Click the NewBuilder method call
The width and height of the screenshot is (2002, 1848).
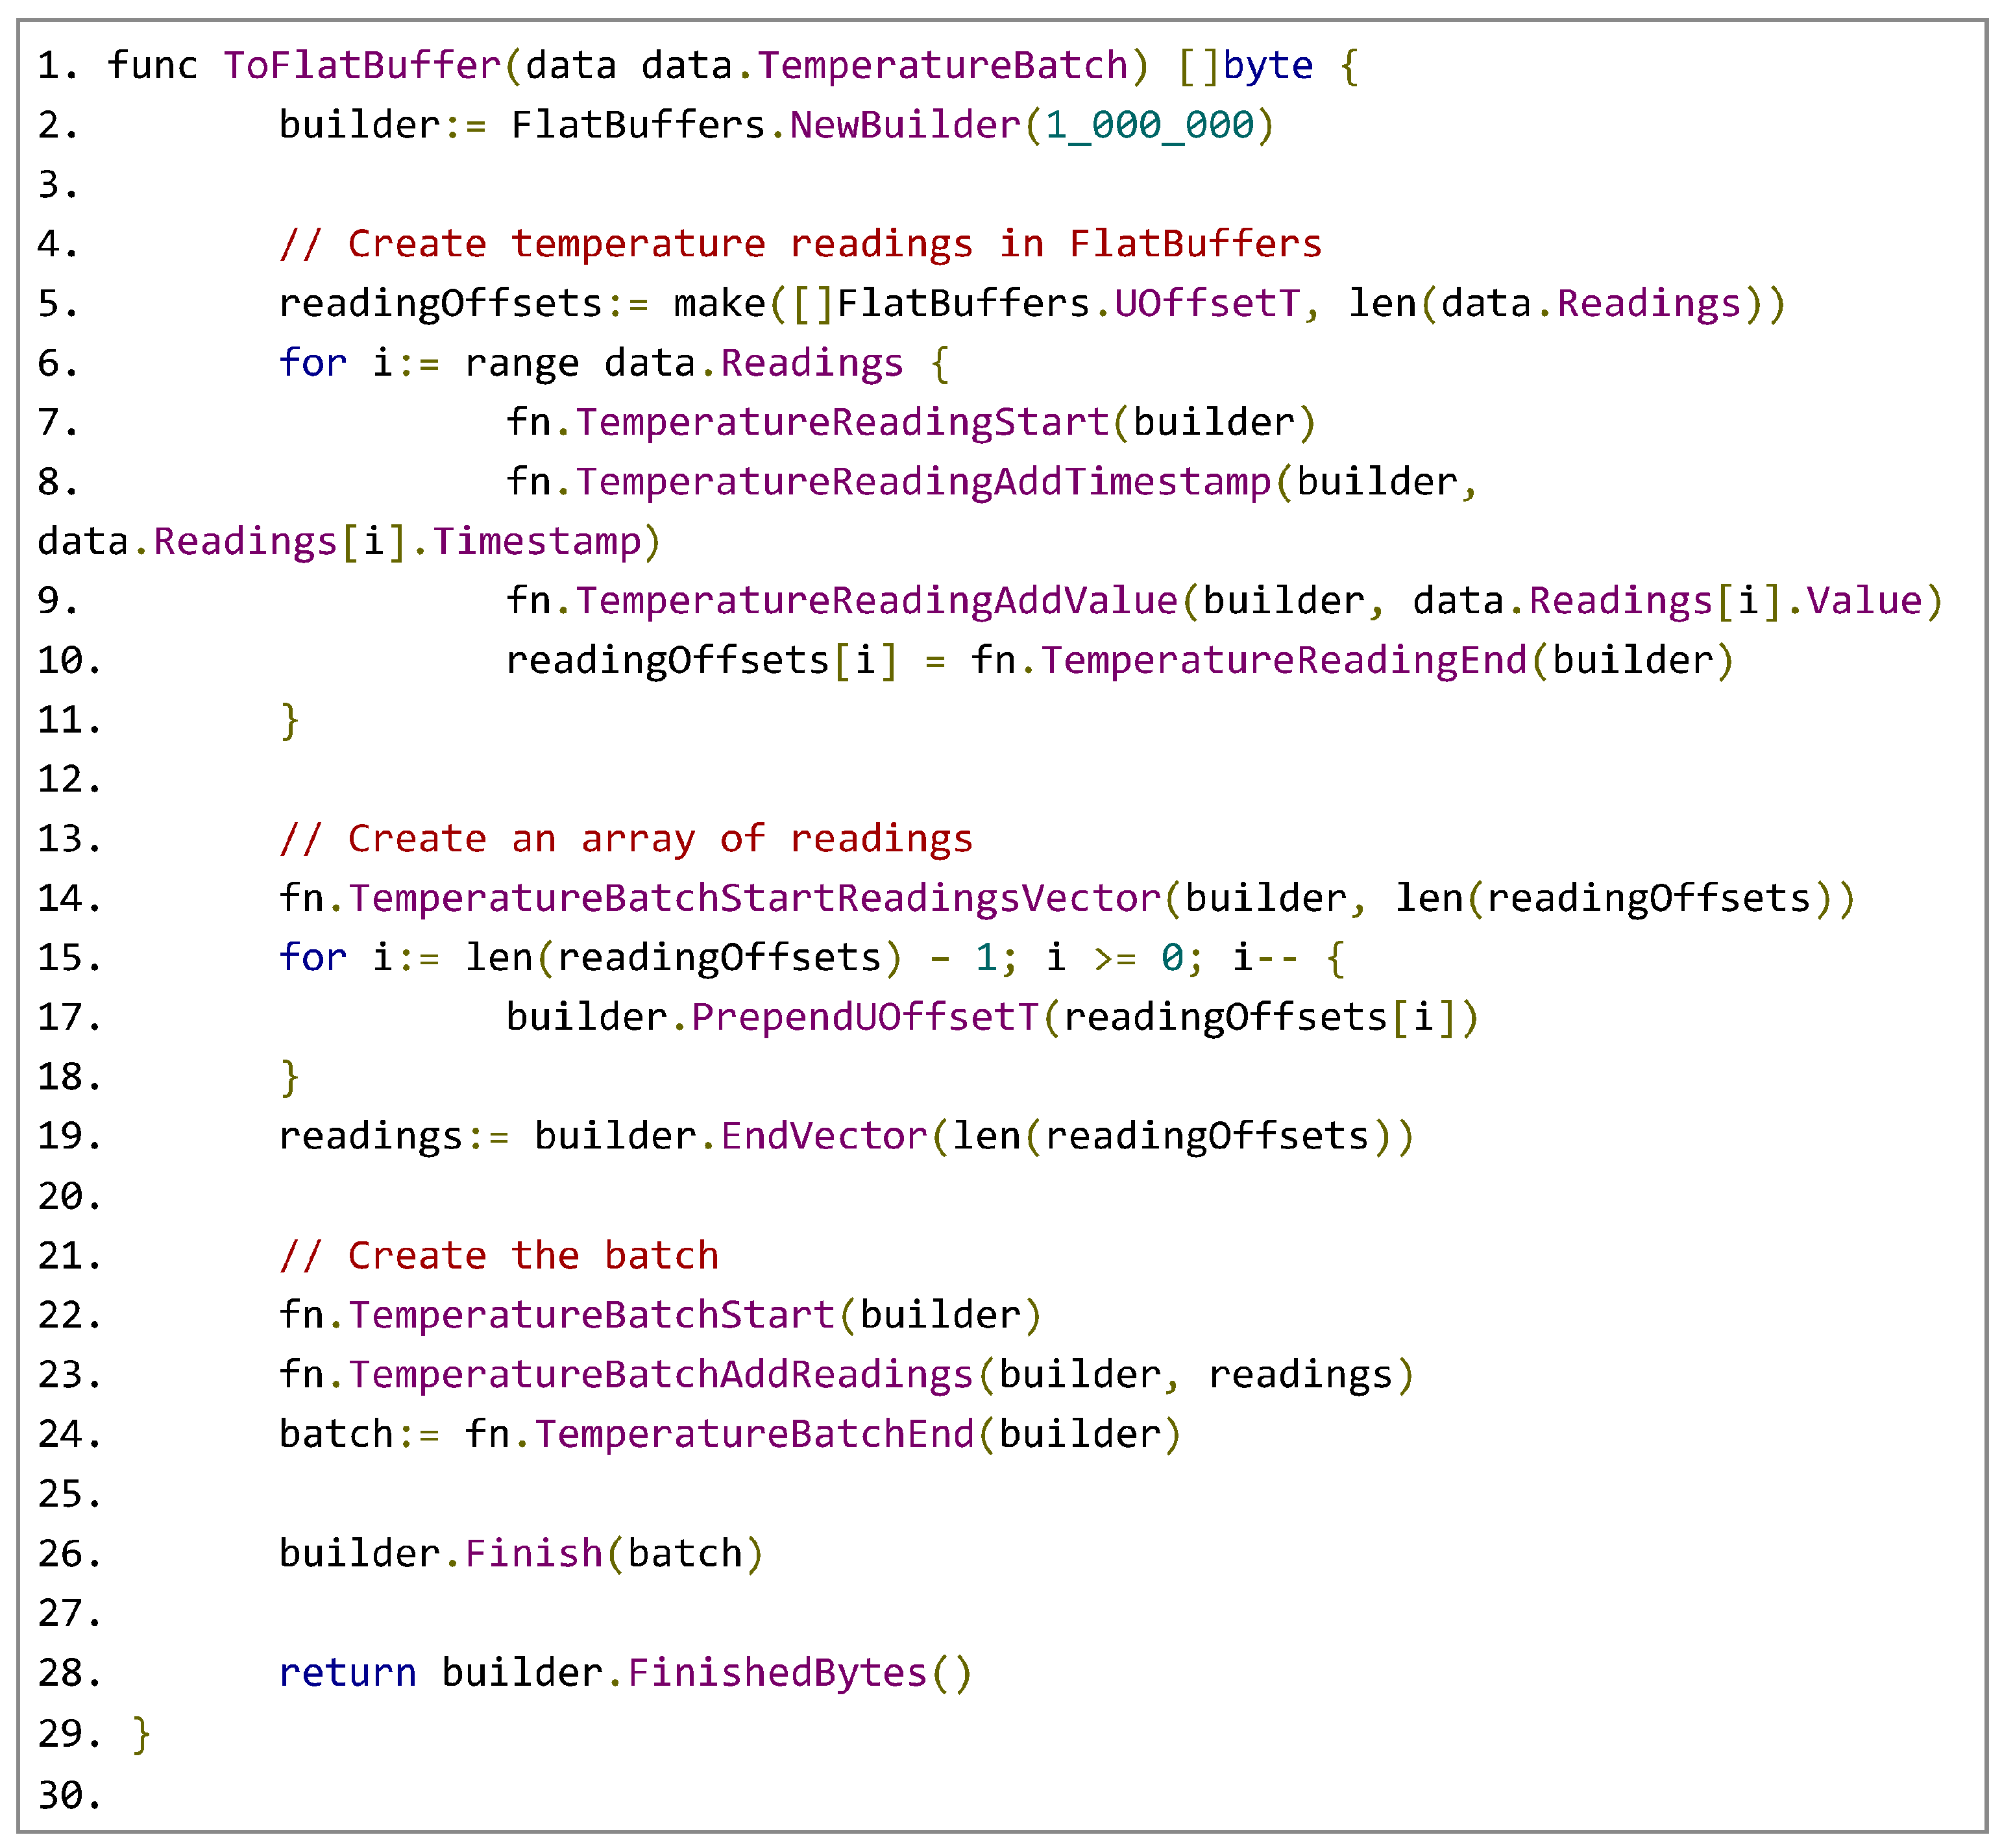pos(905,126)
